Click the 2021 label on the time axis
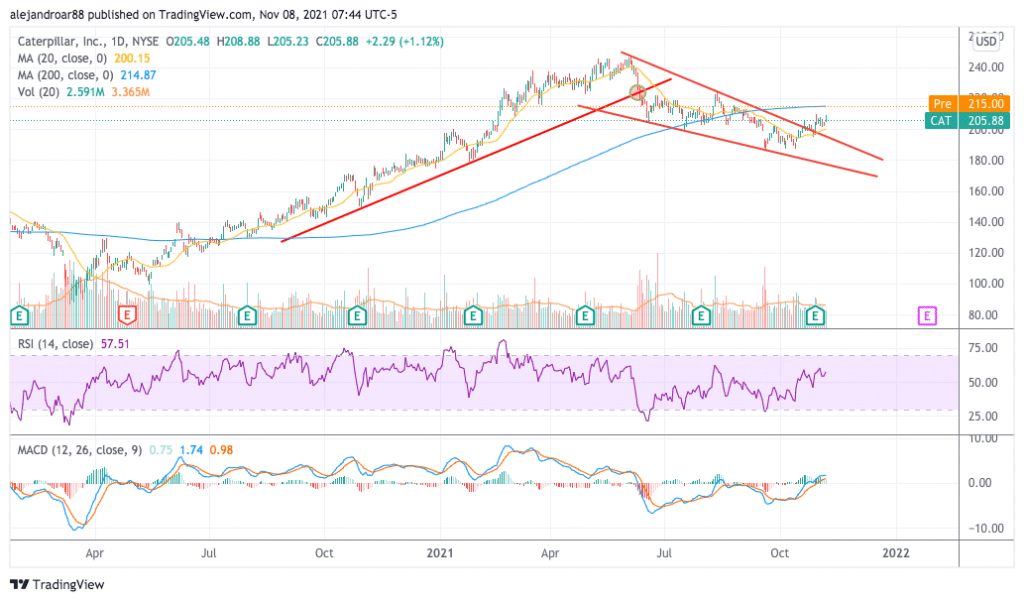The height and width of the screenshot is (602, 1024). coord(440,553)
